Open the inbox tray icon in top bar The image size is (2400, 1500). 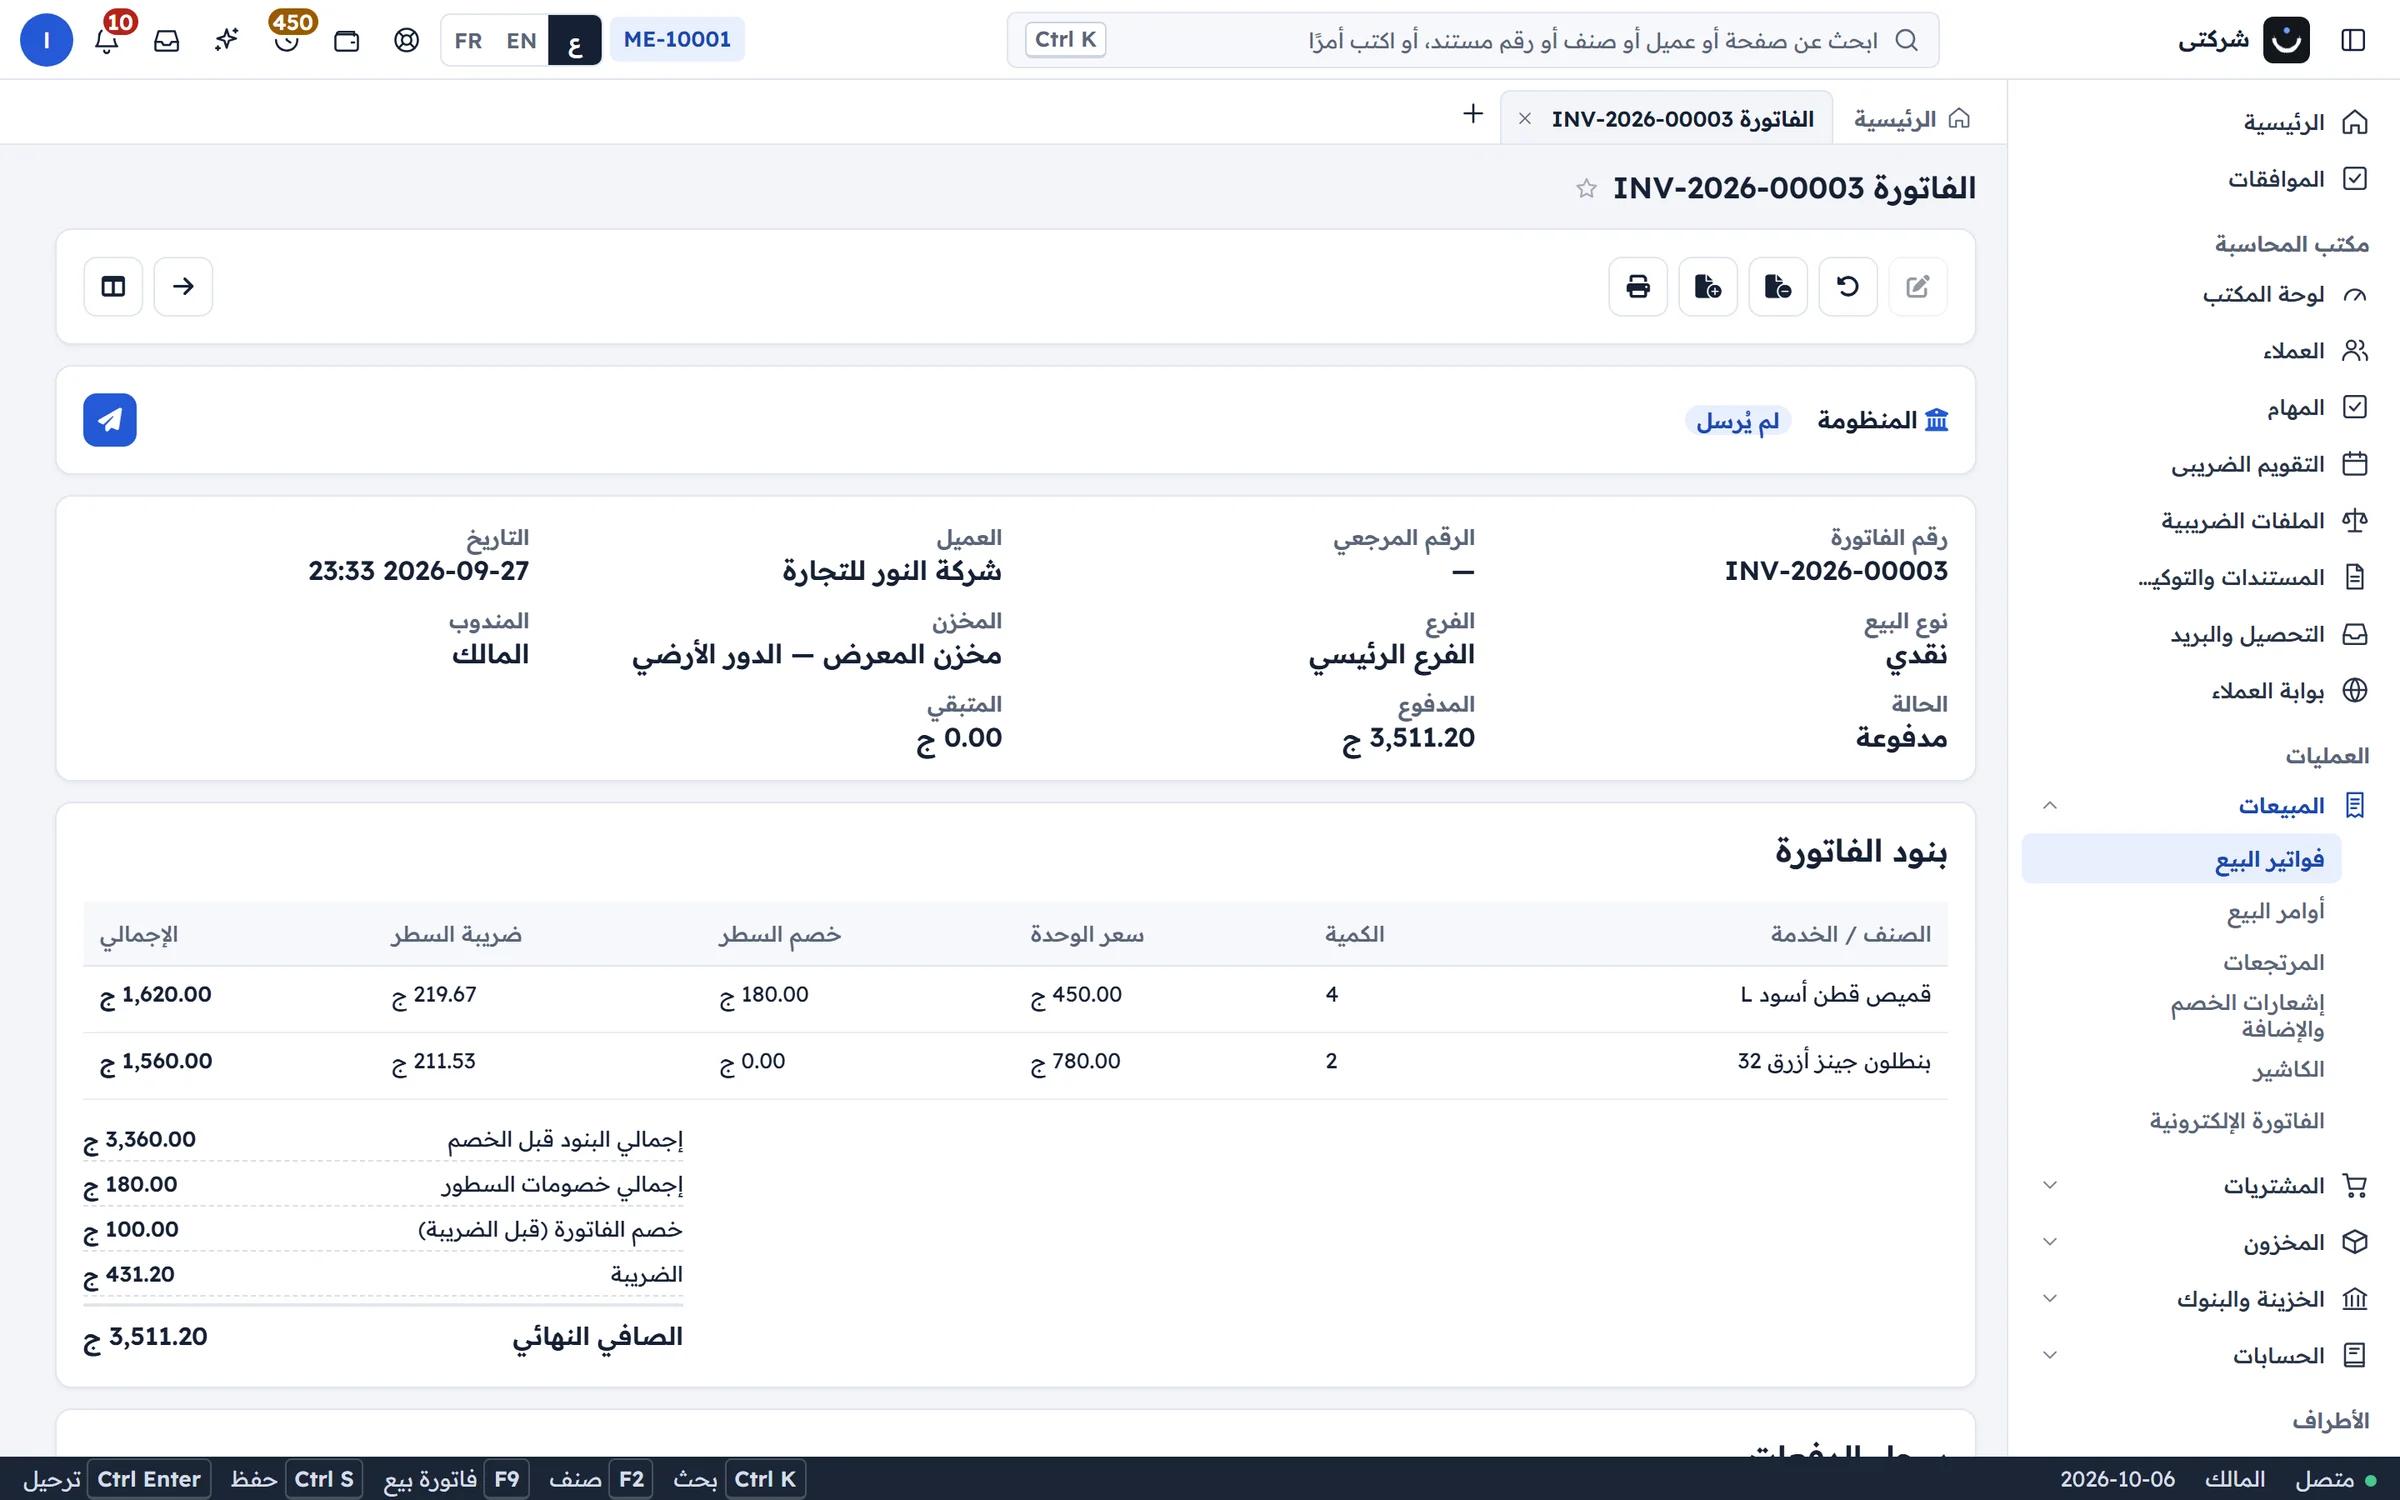point(167,40)
